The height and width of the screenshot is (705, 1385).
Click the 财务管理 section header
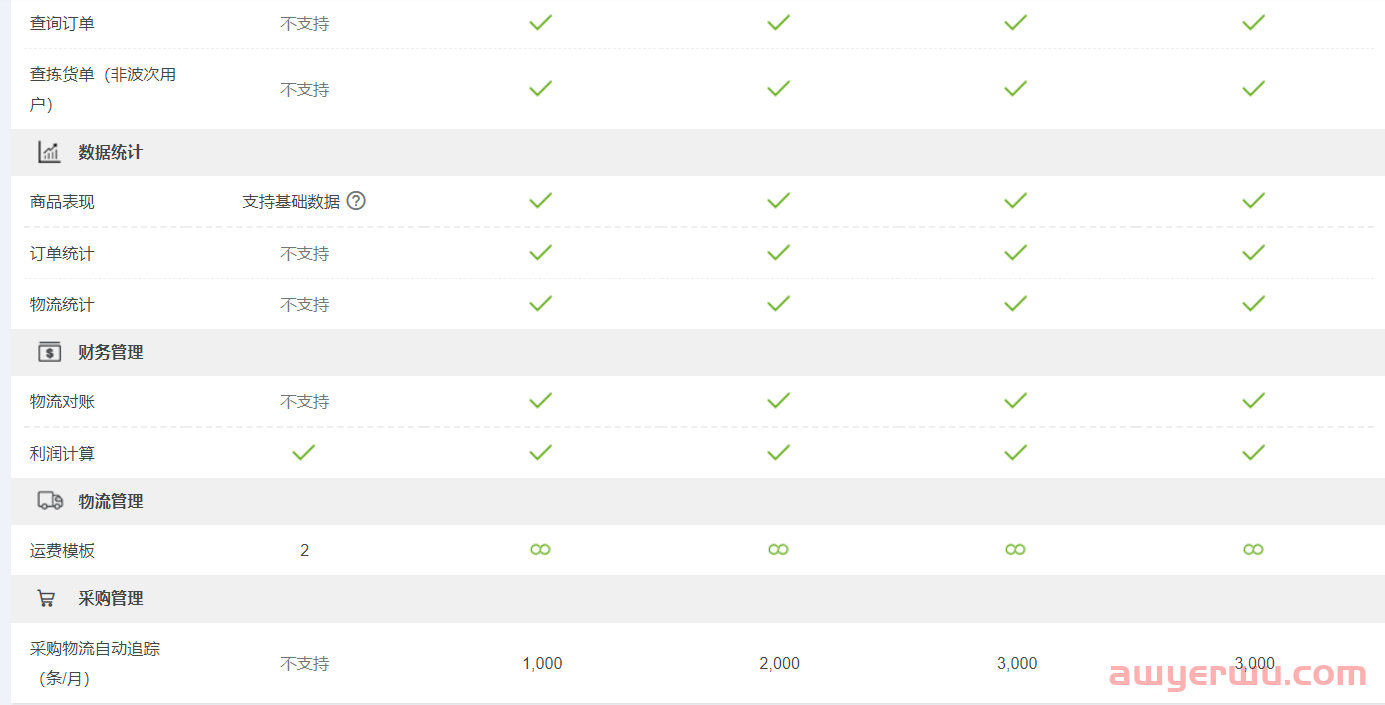point(111,353)
